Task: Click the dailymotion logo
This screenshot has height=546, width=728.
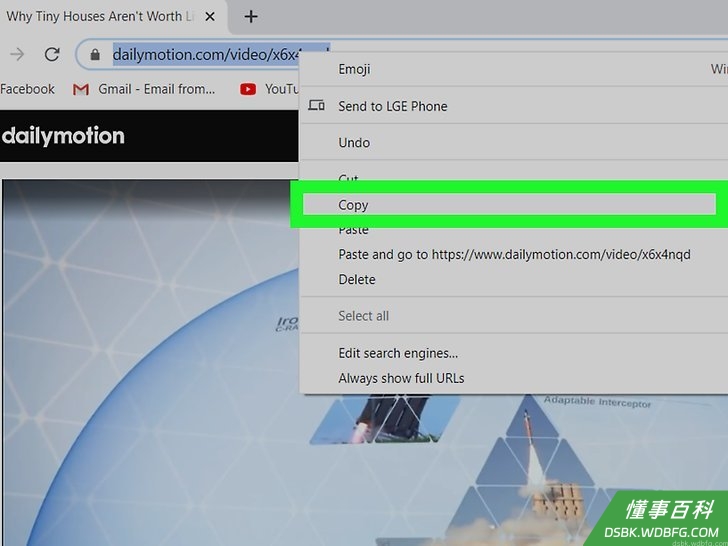Action: coord(63,136)
